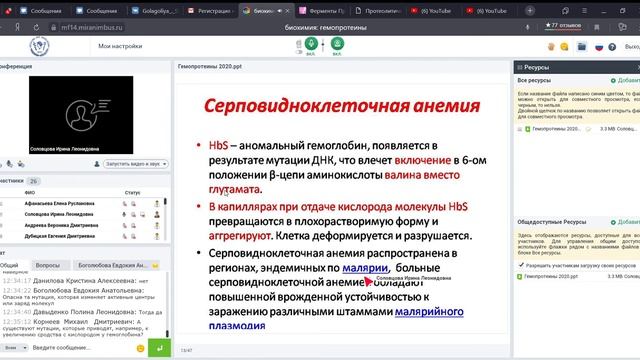The image size is (640, 360).
Task: Follow the малярии hyperlink on the slide
Action: coord(365,268)
